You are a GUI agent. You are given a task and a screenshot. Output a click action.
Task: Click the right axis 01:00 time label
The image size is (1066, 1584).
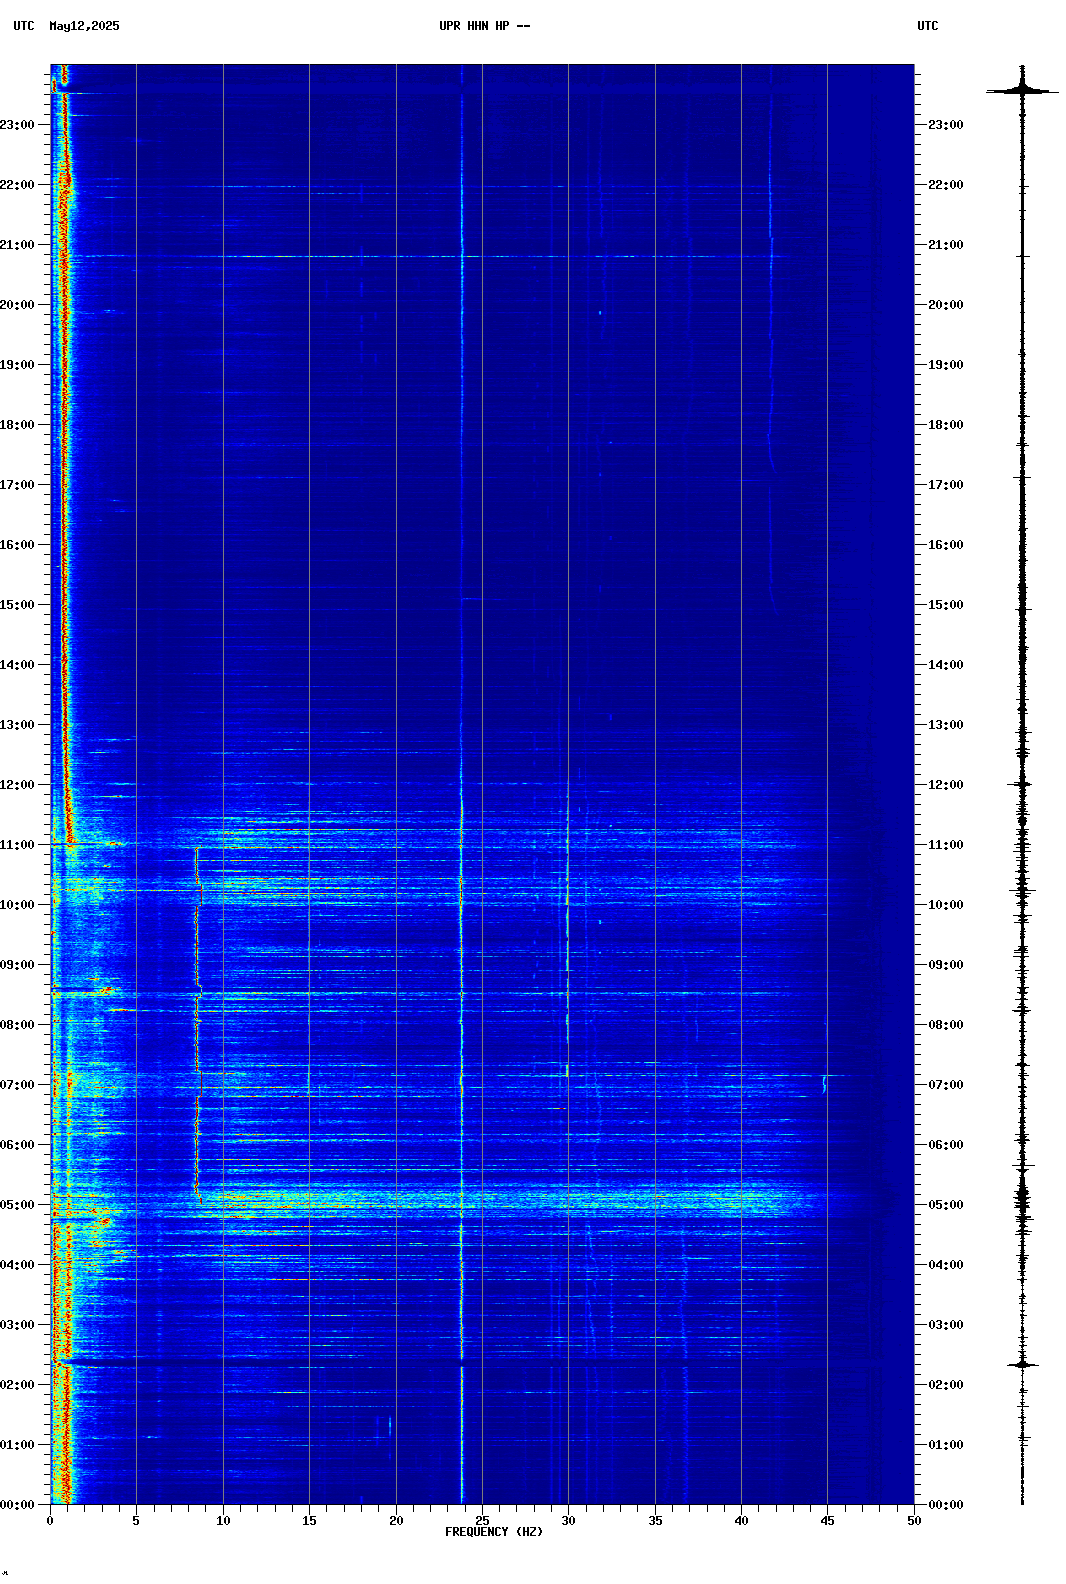pos(946,1445)
